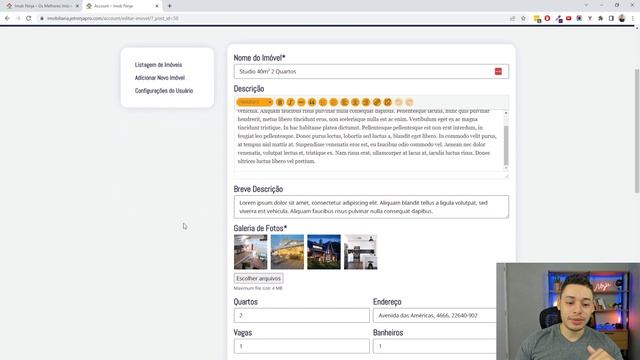Open the tab search chevron in title bar
Image resolution: width=640 pixels, height=360 pixels.
tap(587, 5)
